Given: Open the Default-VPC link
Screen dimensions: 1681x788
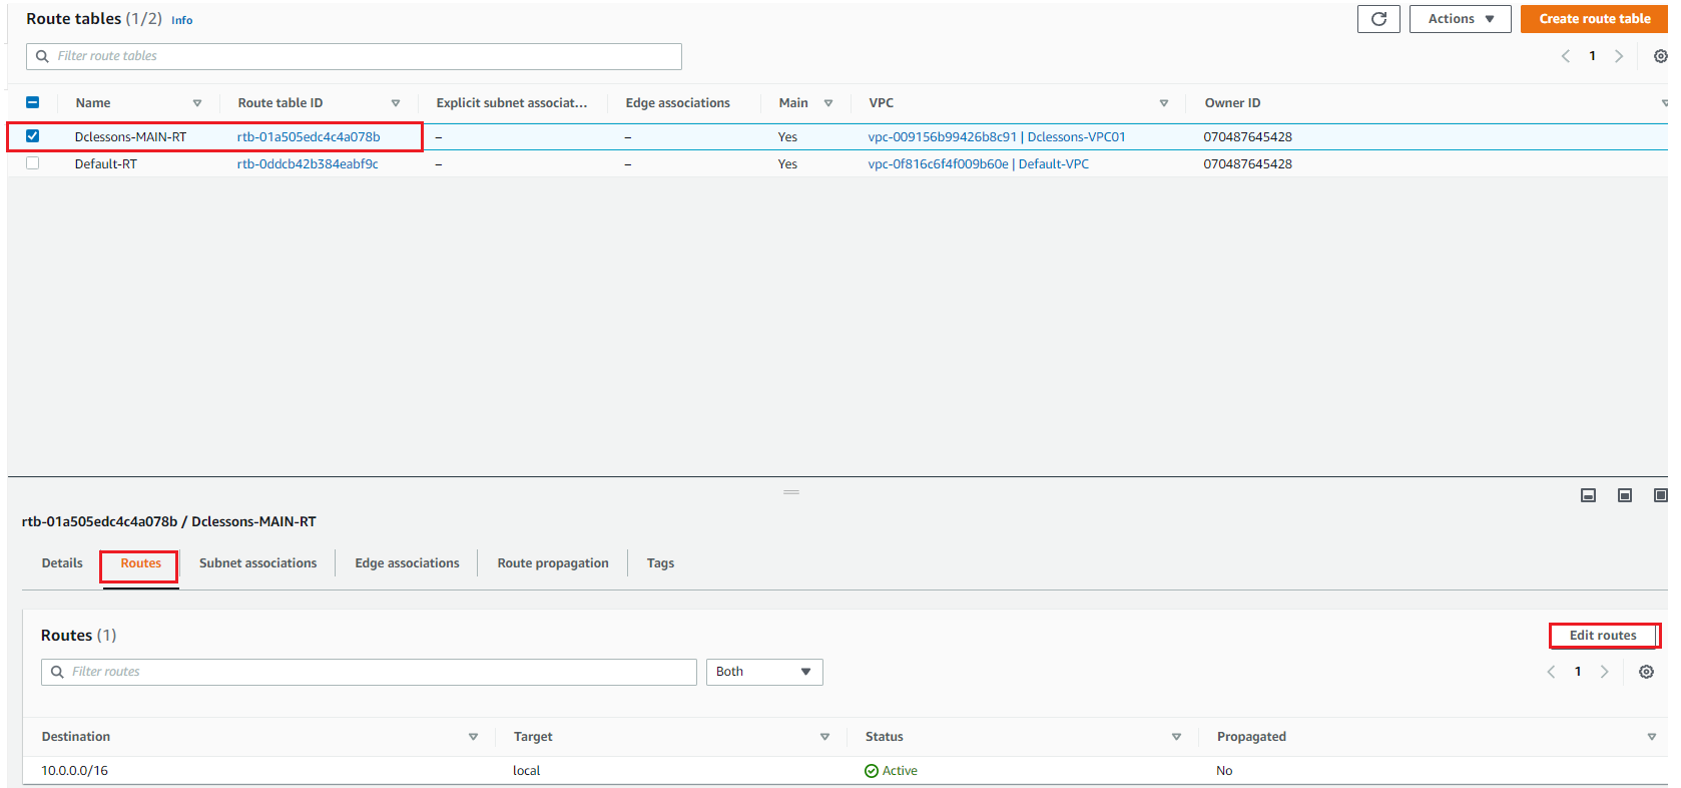Looking at the screenshot, I should (x=978, y=164).
